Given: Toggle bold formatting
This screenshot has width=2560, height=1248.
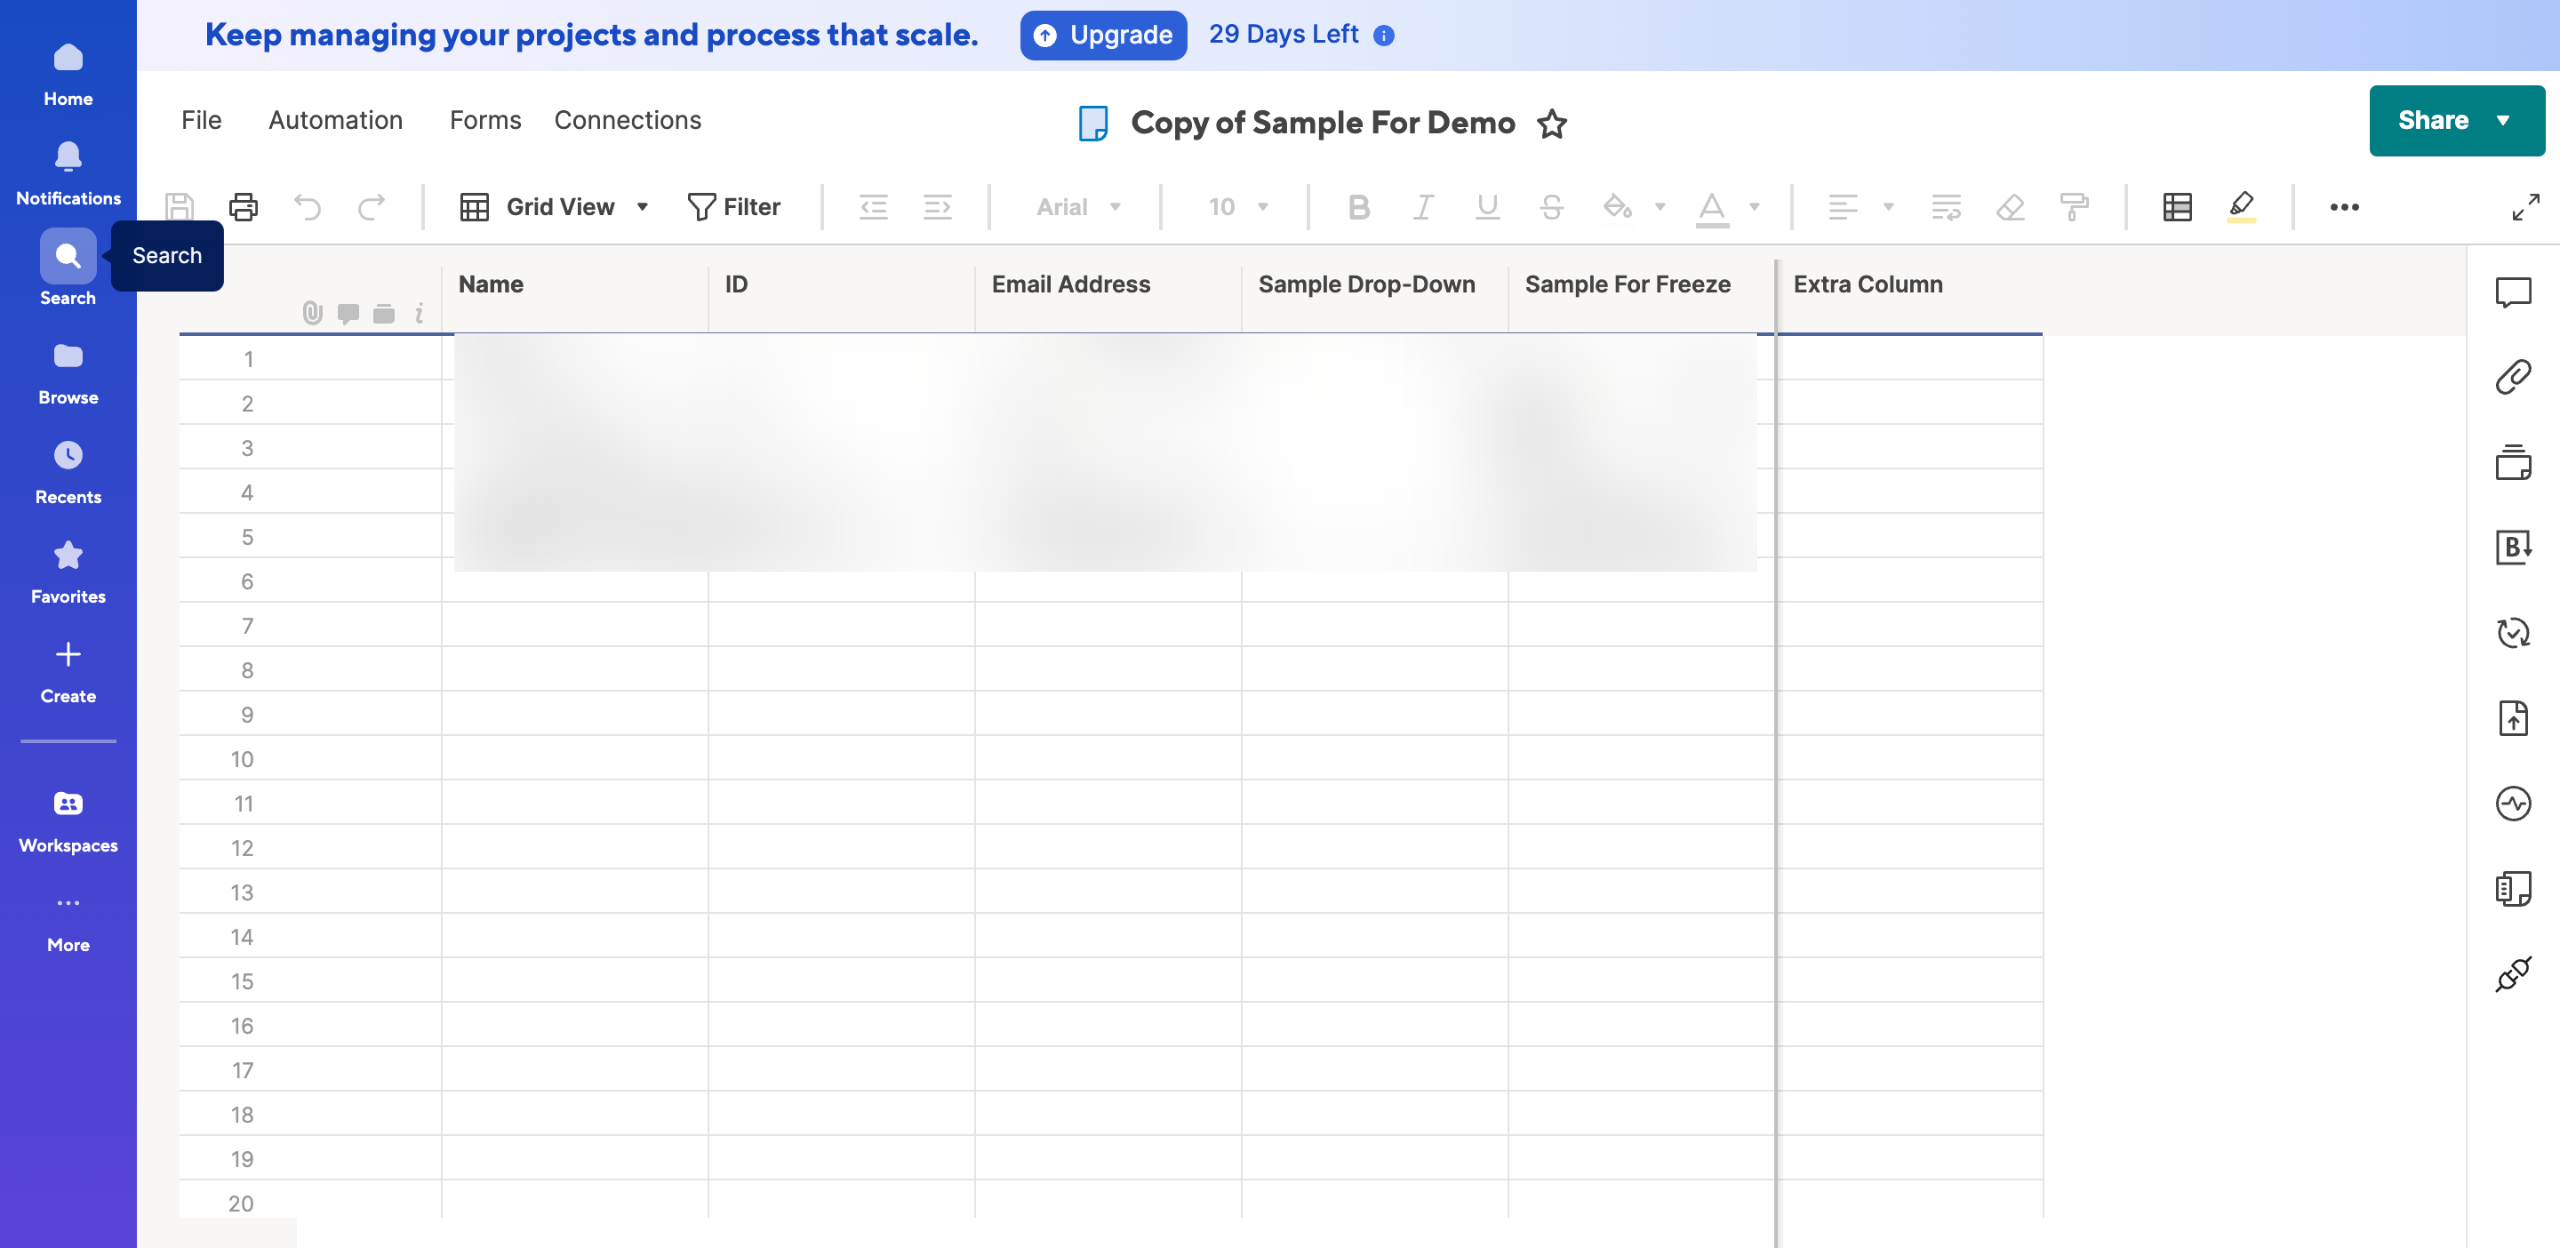Looking at the screenshot, I should [x=1358, y=207].
